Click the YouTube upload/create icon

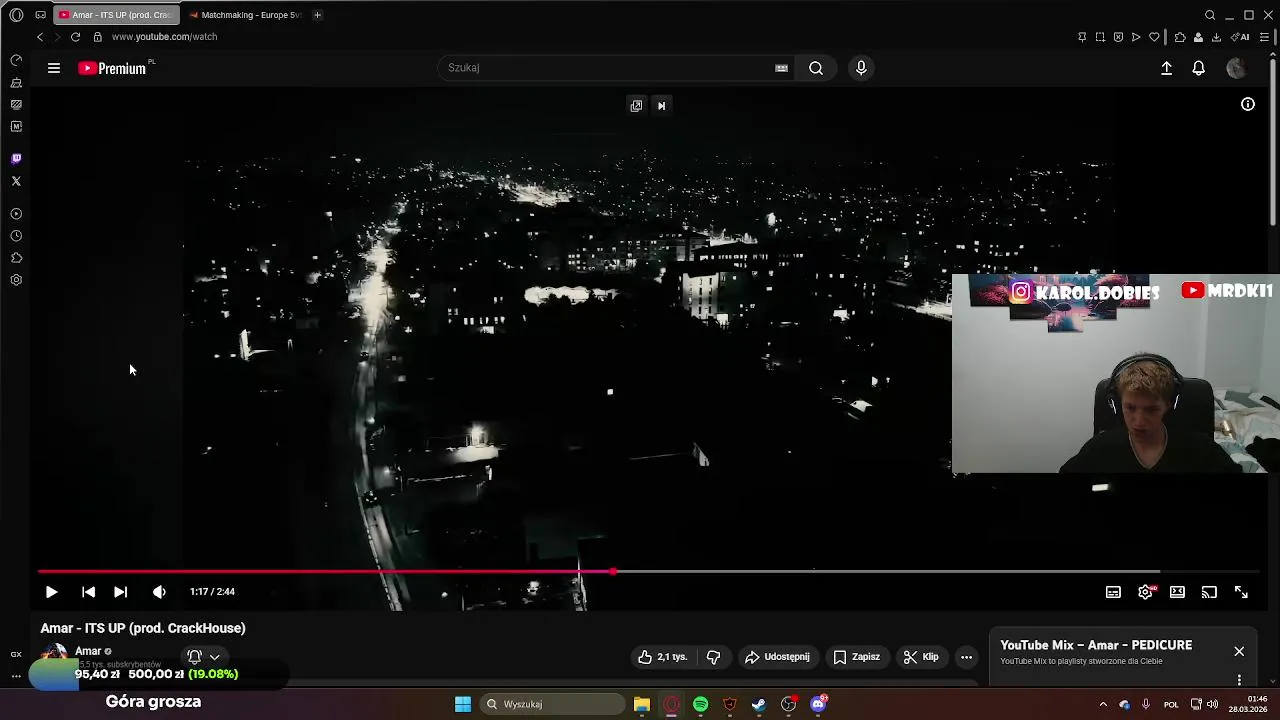1166,68
